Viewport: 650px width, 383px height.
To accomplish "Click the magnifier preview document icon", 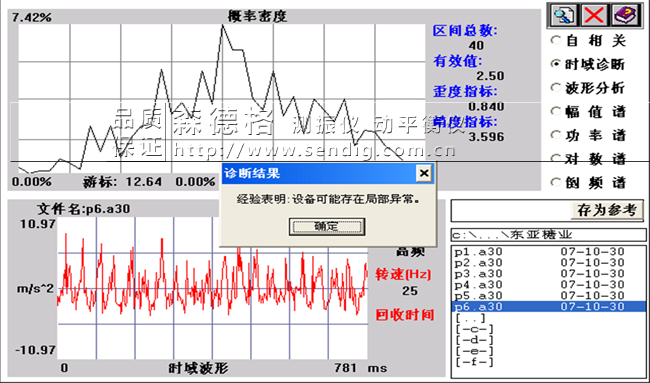I will tap(563, 15).
